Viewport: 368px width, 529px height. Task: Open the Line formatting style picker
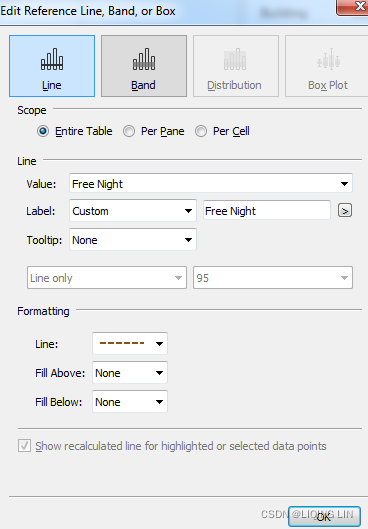(130, 343)
